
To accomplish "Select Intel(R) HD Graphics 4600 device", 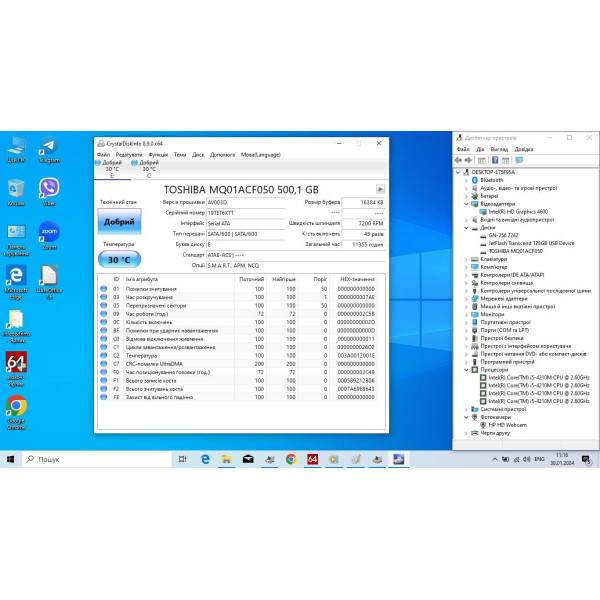I will tap(518, 212).
